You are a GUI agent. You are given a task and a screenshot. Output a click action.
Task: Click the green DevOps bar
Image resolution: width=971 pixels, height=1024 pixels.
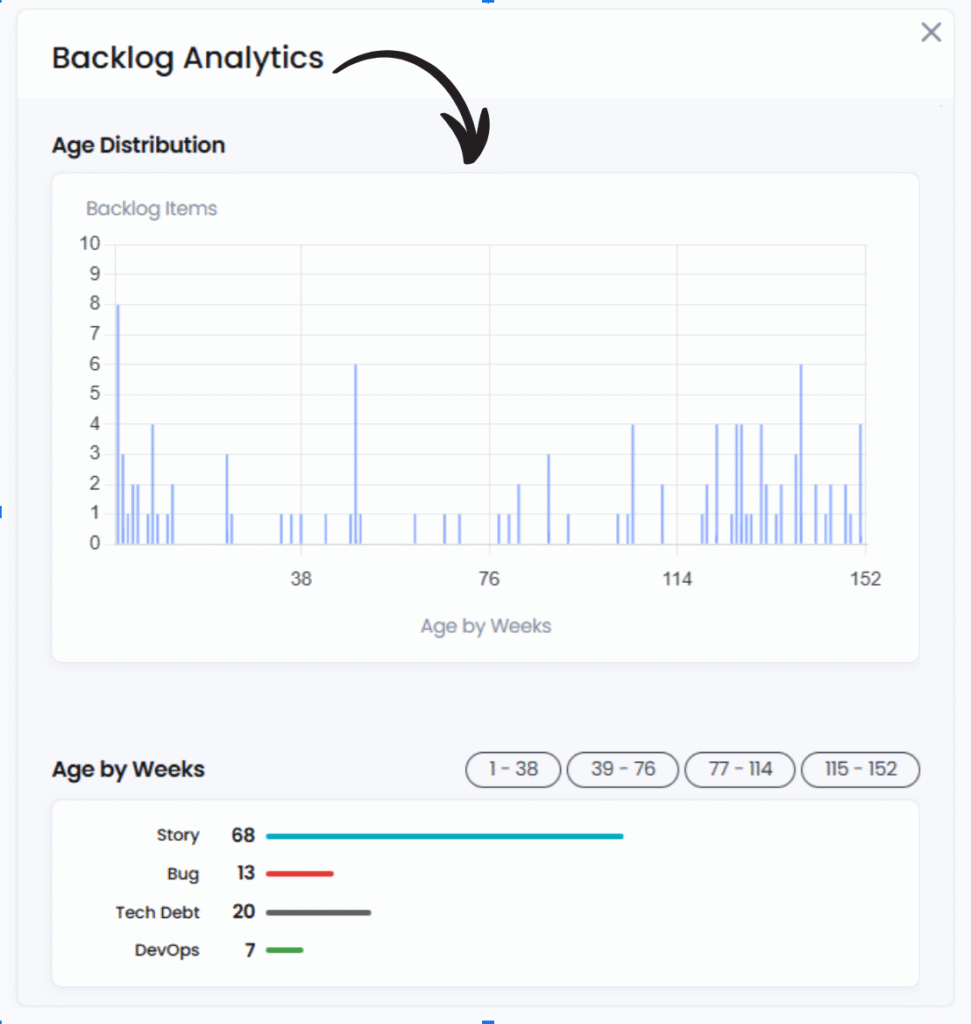click(284, 950)
